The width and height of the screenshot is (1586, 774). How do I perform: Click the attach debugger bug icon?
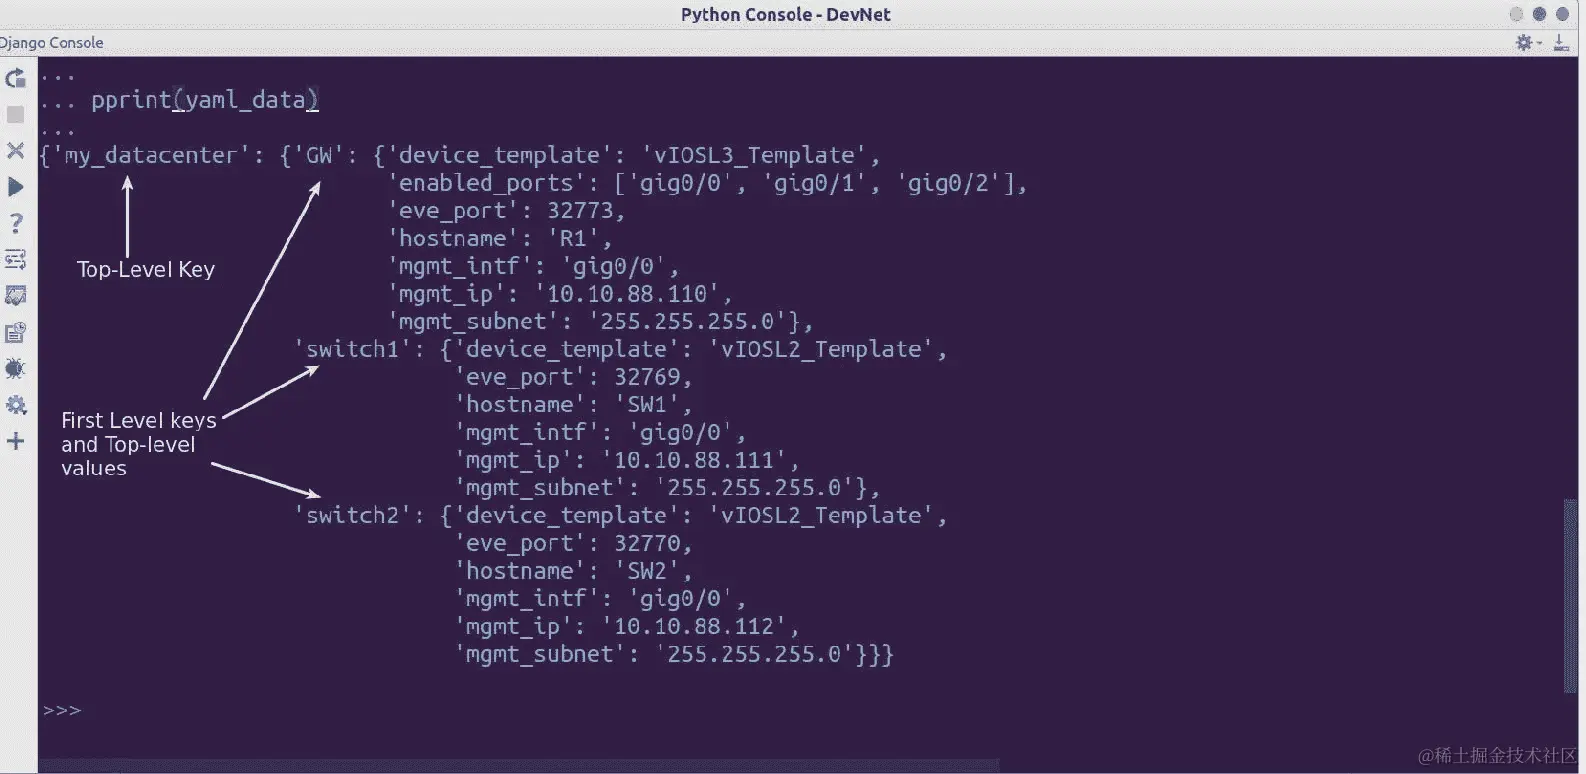(15, 369)
